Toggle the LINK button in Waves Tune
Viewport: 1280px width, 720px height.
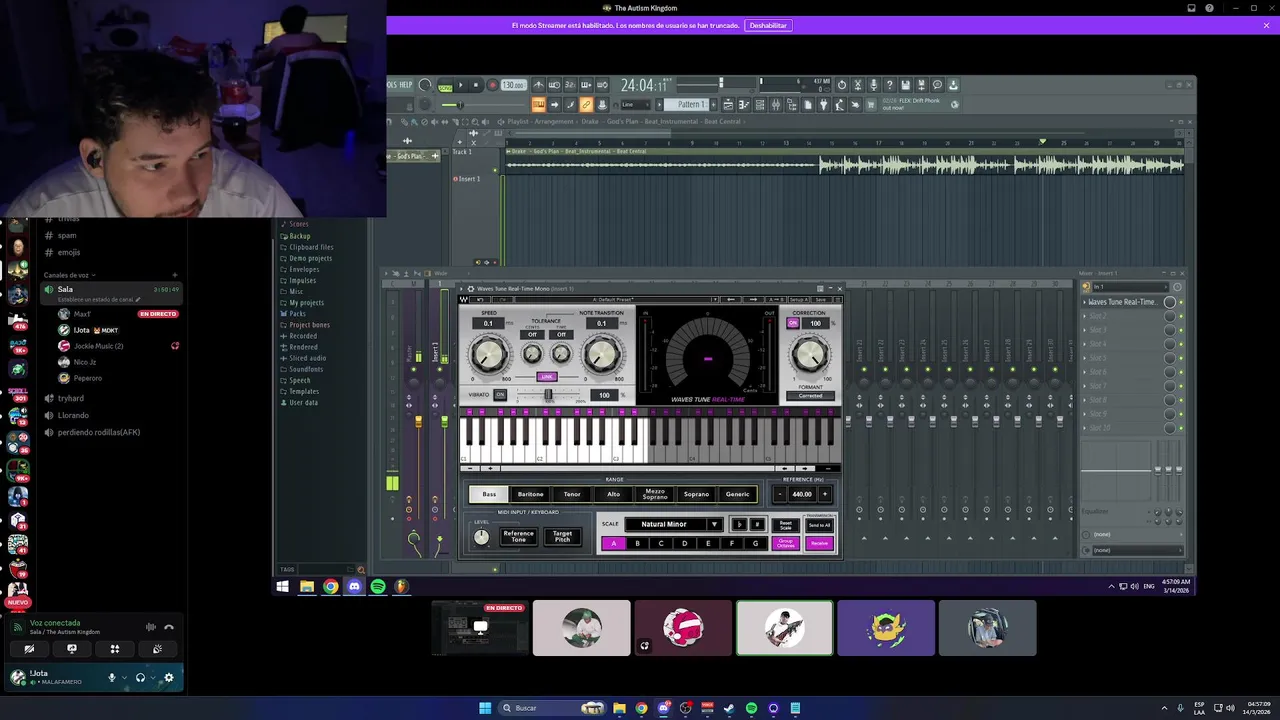pyautogui.click(x=547, y=377)
